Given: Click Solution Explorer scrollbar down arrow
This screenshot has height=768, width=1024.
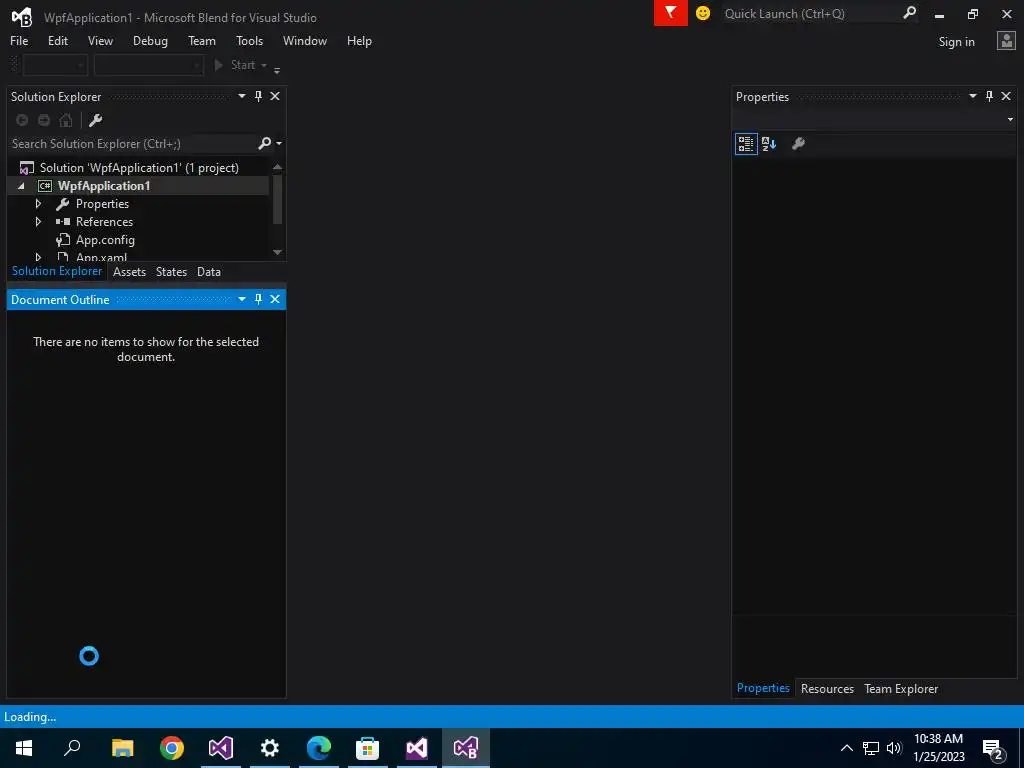Looking at the screenshot, I should pos(278,252).
